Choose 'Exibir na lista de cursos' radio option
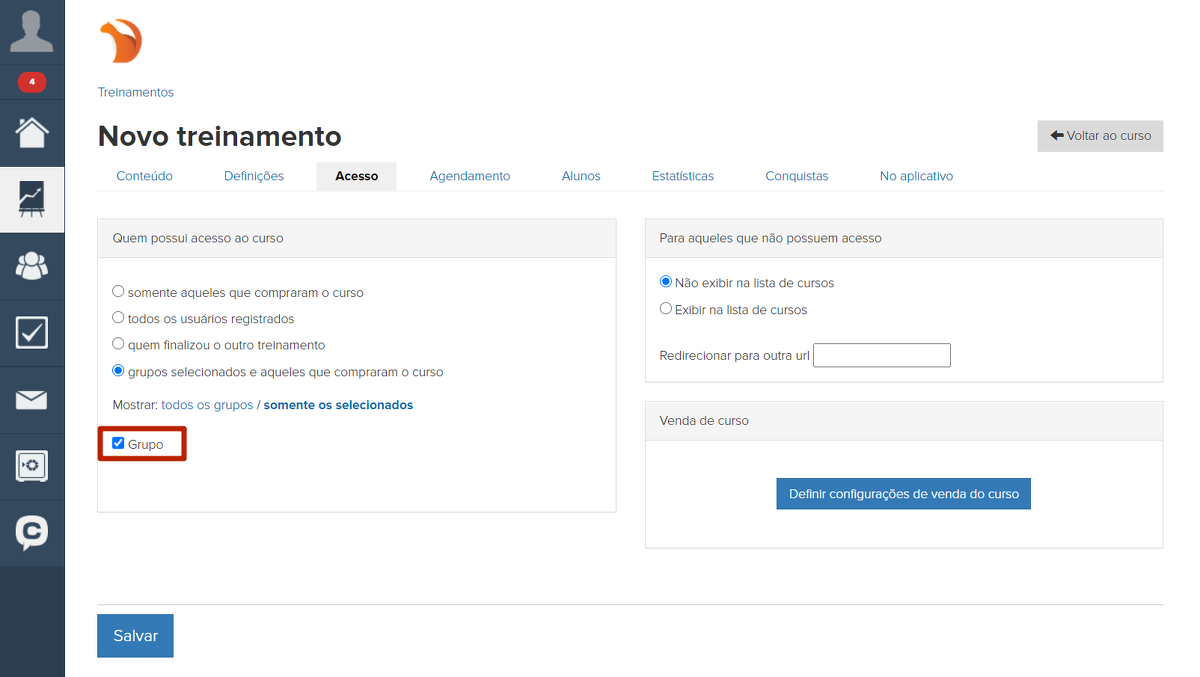Viewport: 1200px width, 677px height. click(x=666, y=309)
